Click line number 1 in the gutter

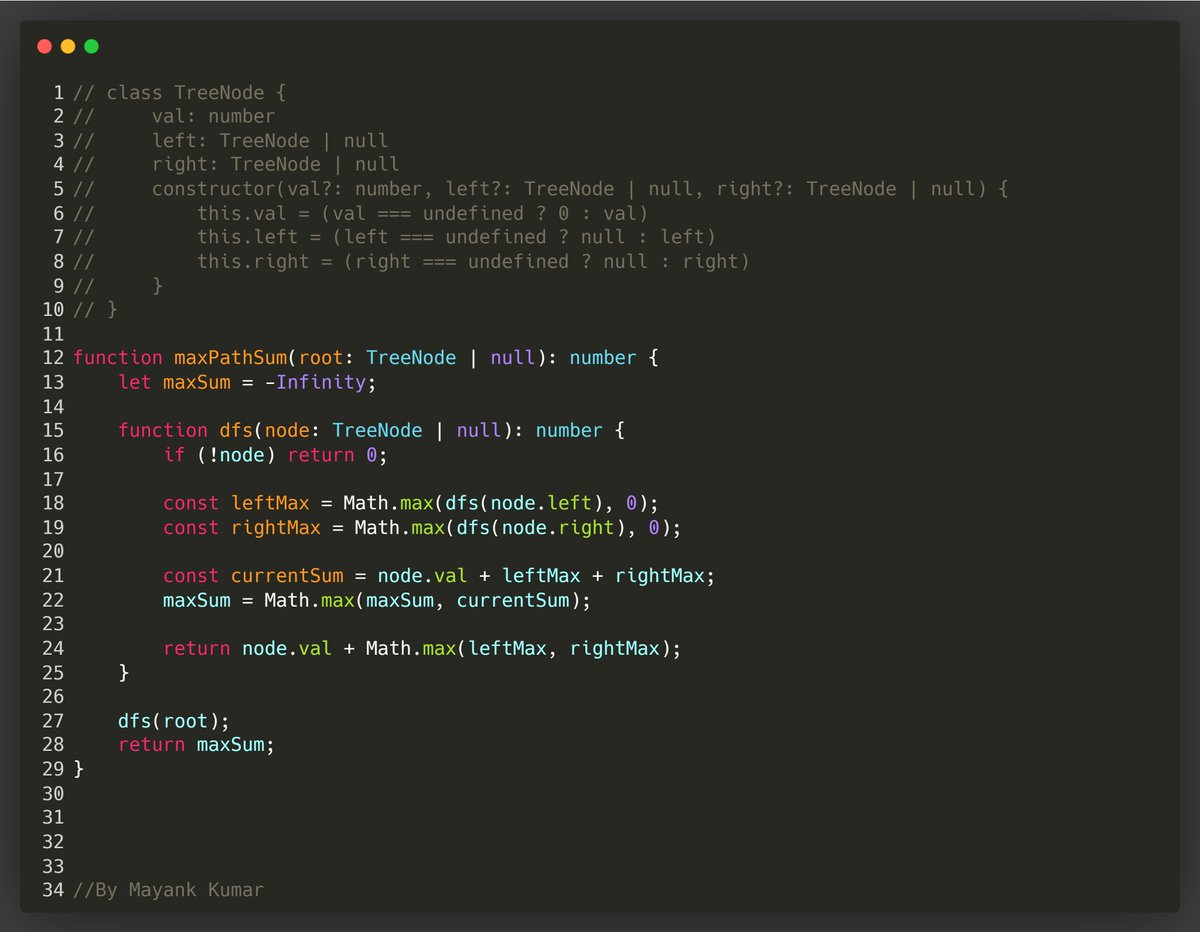click(59, 93)
